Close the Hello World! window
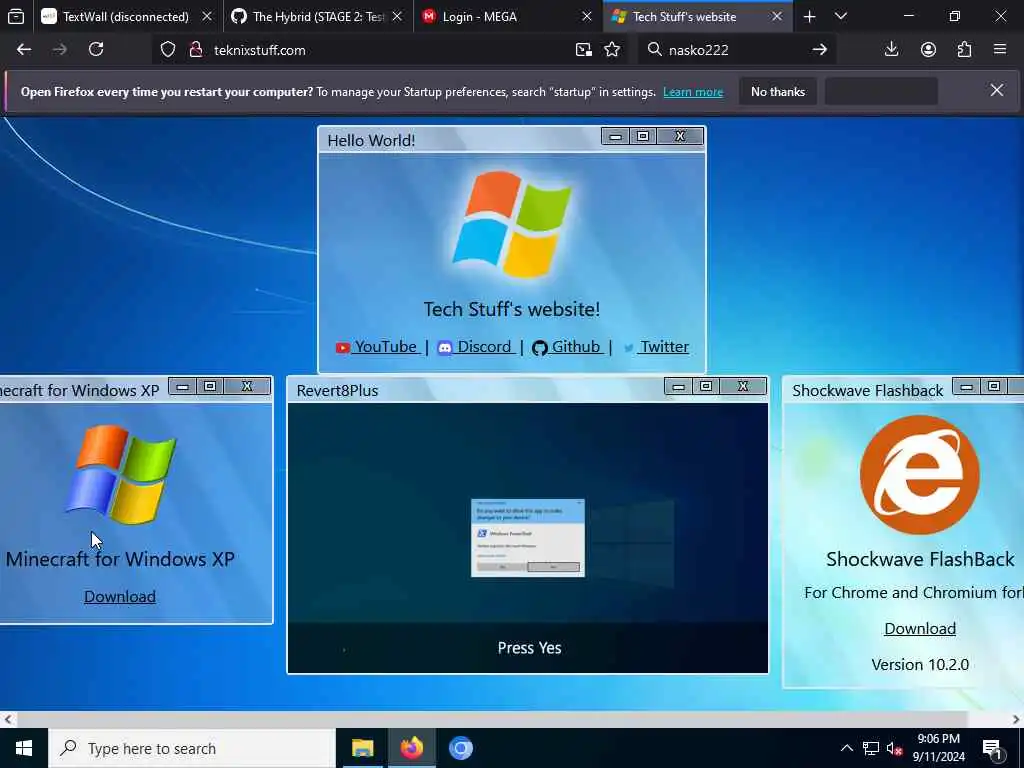Screen dimensions: 1024x768 pyautogui.click(x=680, y=136)
